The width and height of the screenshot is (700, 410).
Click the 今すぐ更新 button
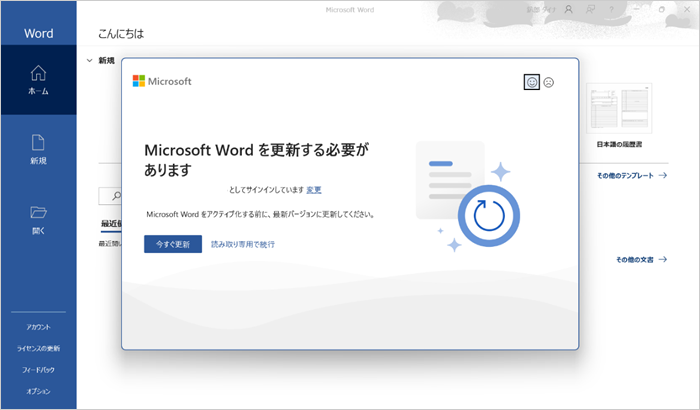pyautogui.click(x=173, y=244)
